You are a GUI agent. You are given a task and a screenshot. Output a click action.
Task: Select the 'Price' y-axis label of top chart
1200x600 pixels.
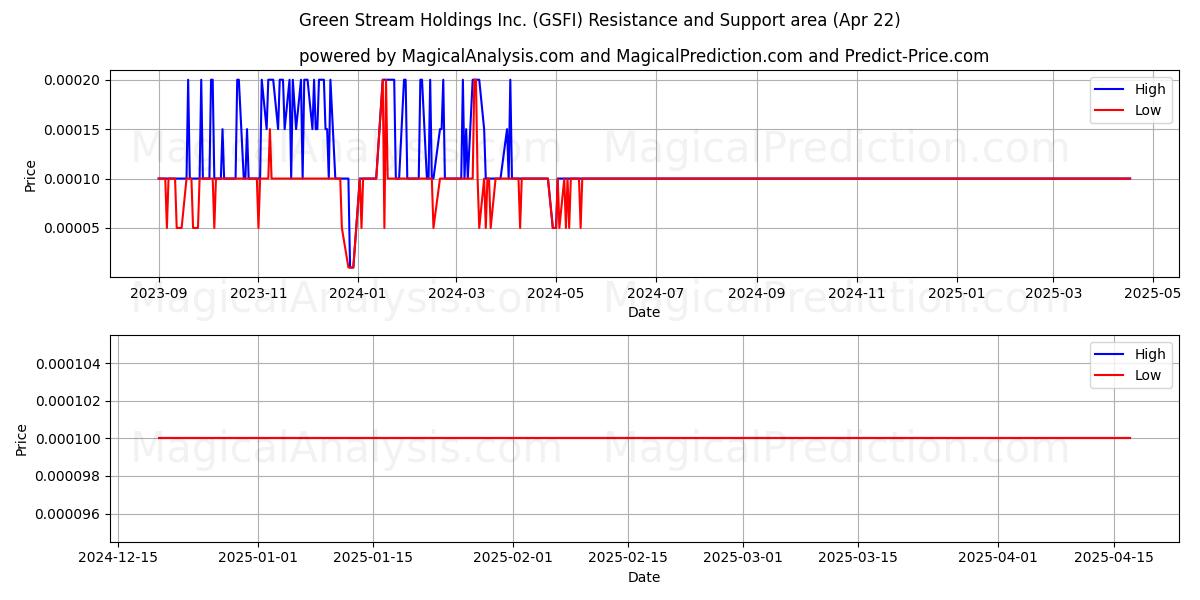30,176
